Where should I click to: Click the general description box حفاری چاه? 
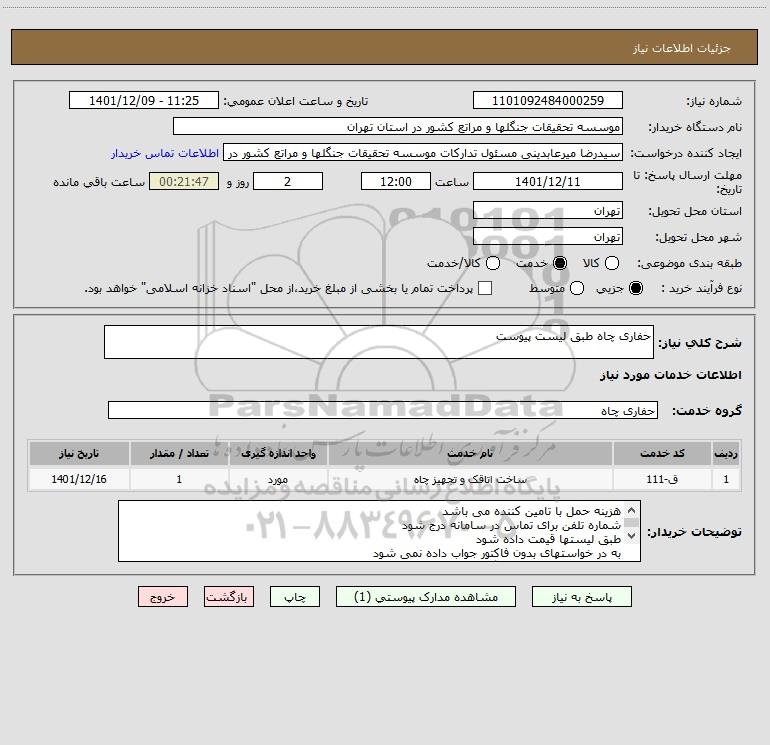[379, 342]
